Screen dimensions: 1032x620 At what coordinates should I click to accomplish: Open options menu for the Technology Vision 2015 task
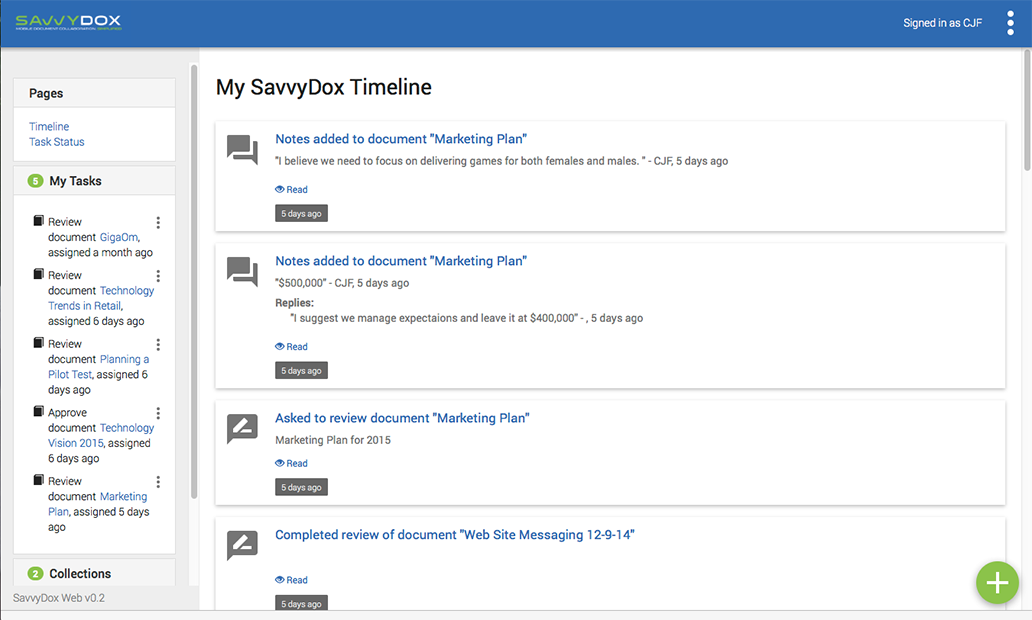coord(158,413)
